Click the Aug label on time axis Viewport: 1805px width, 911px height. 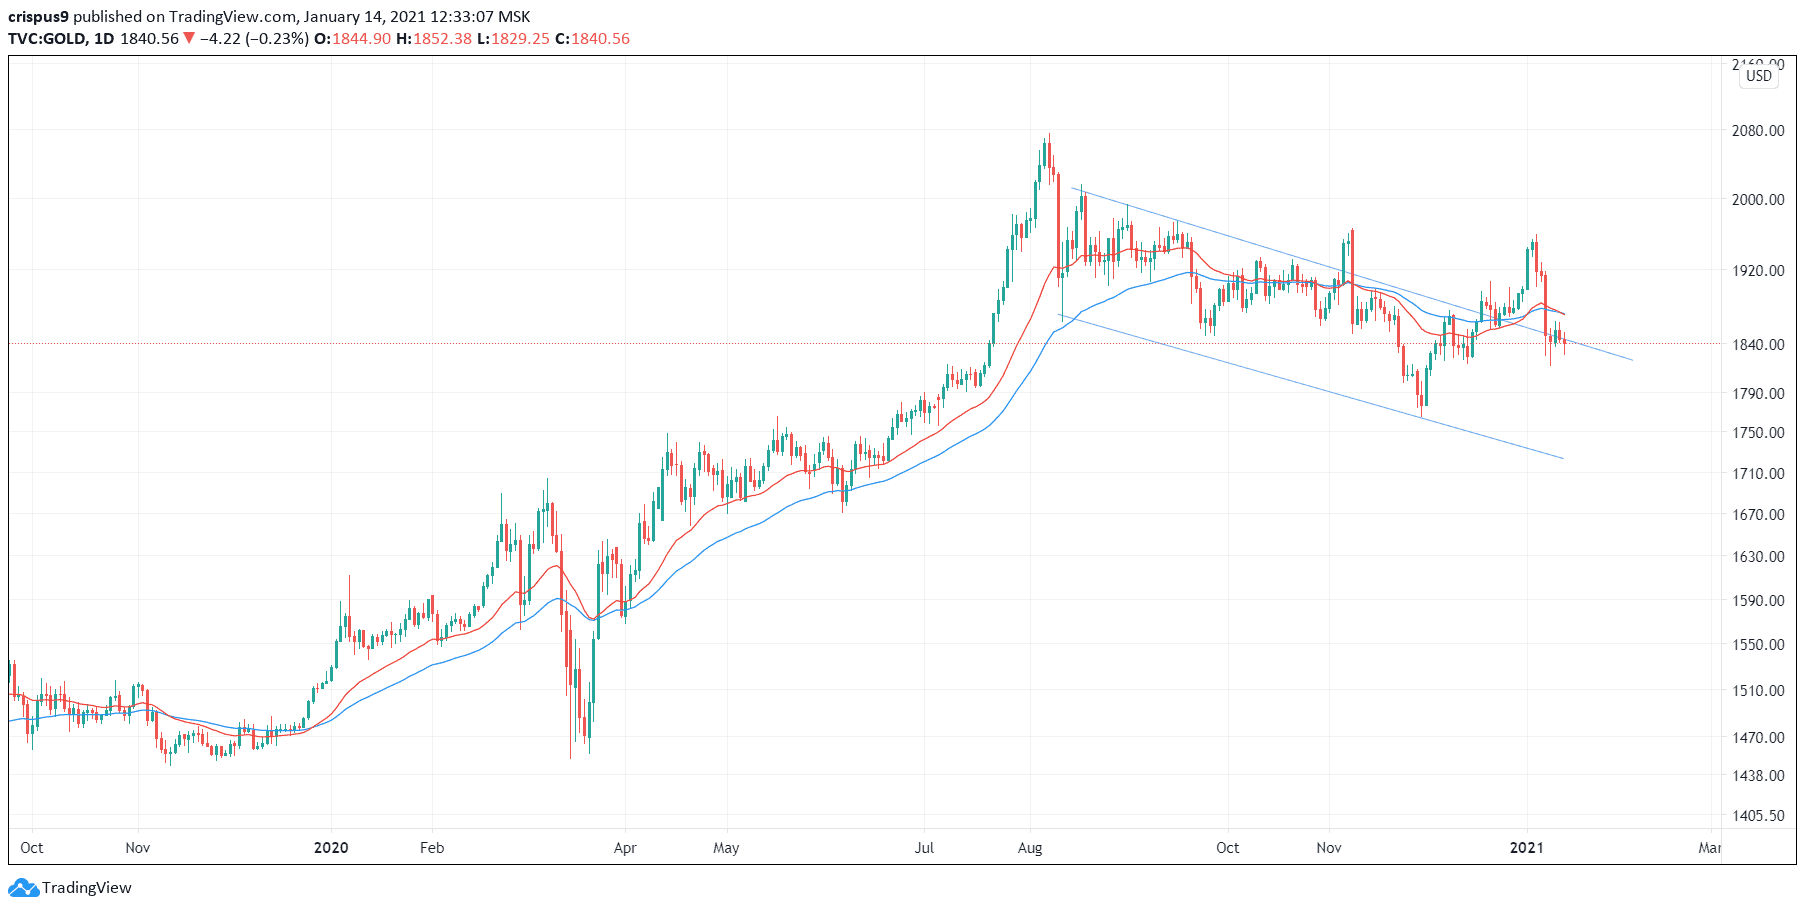[1030, 848]
